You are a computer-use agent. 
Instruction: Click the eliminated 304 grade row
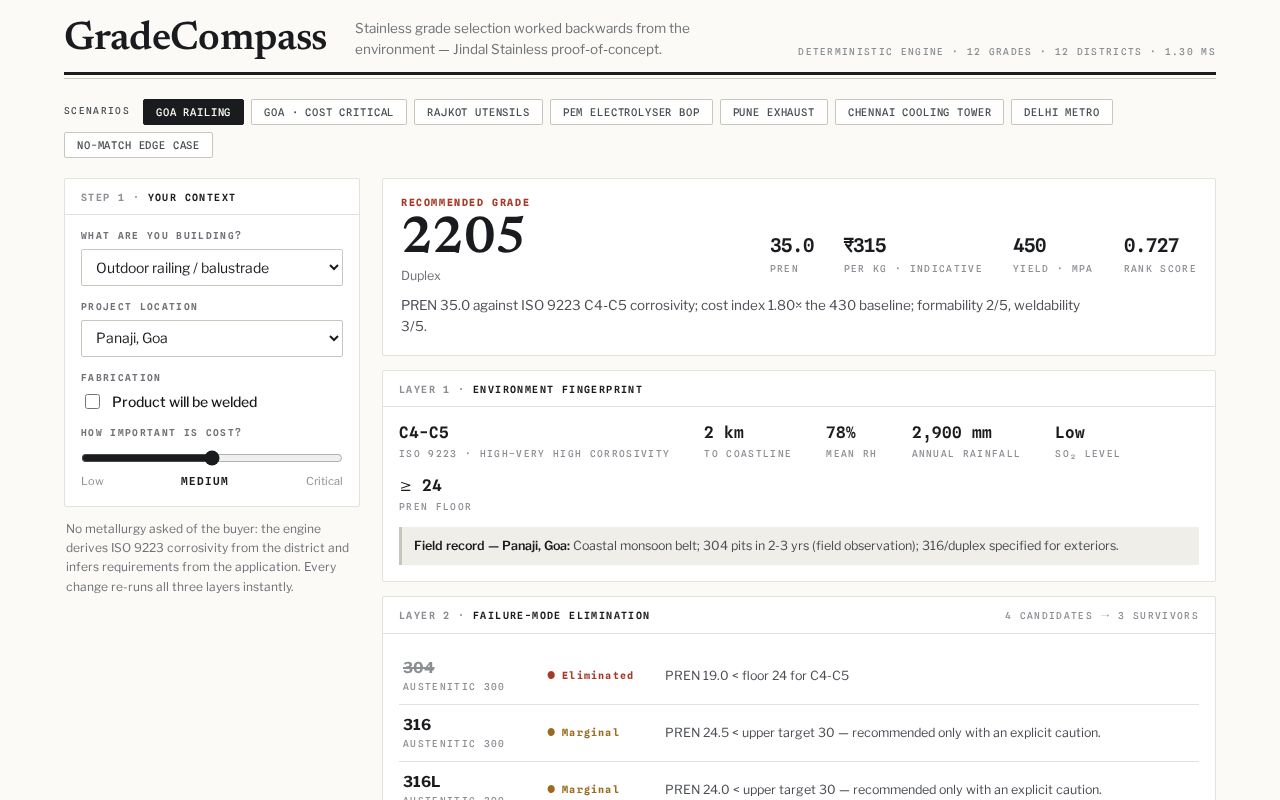coord(799,676)
